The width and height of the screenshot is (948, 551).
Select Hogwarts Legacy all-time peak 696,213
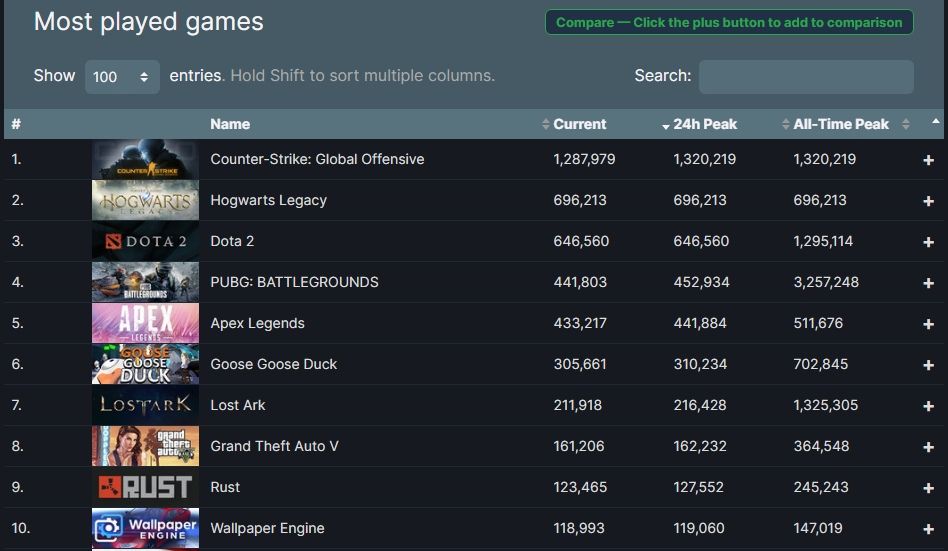pyautogui.click(x=820, y=200)
